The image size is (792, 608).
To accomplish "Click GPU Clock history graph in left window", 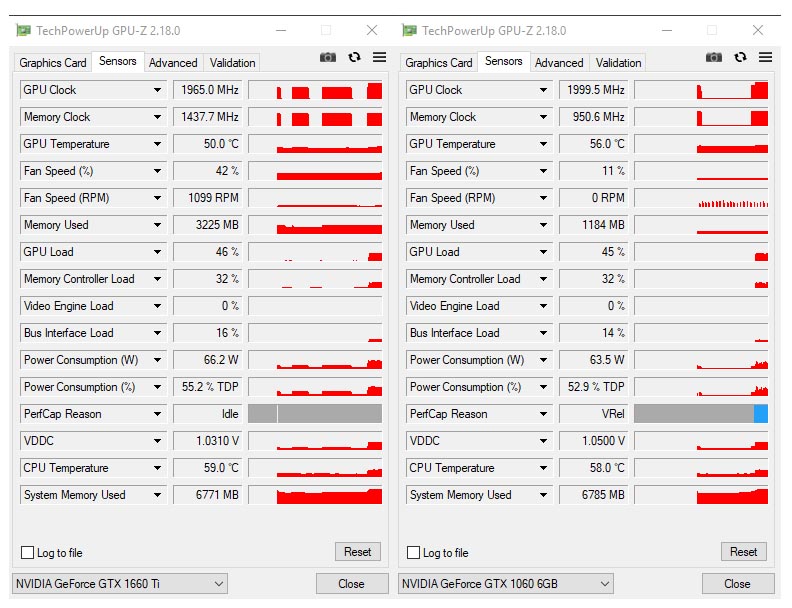I will click(315, 90).
